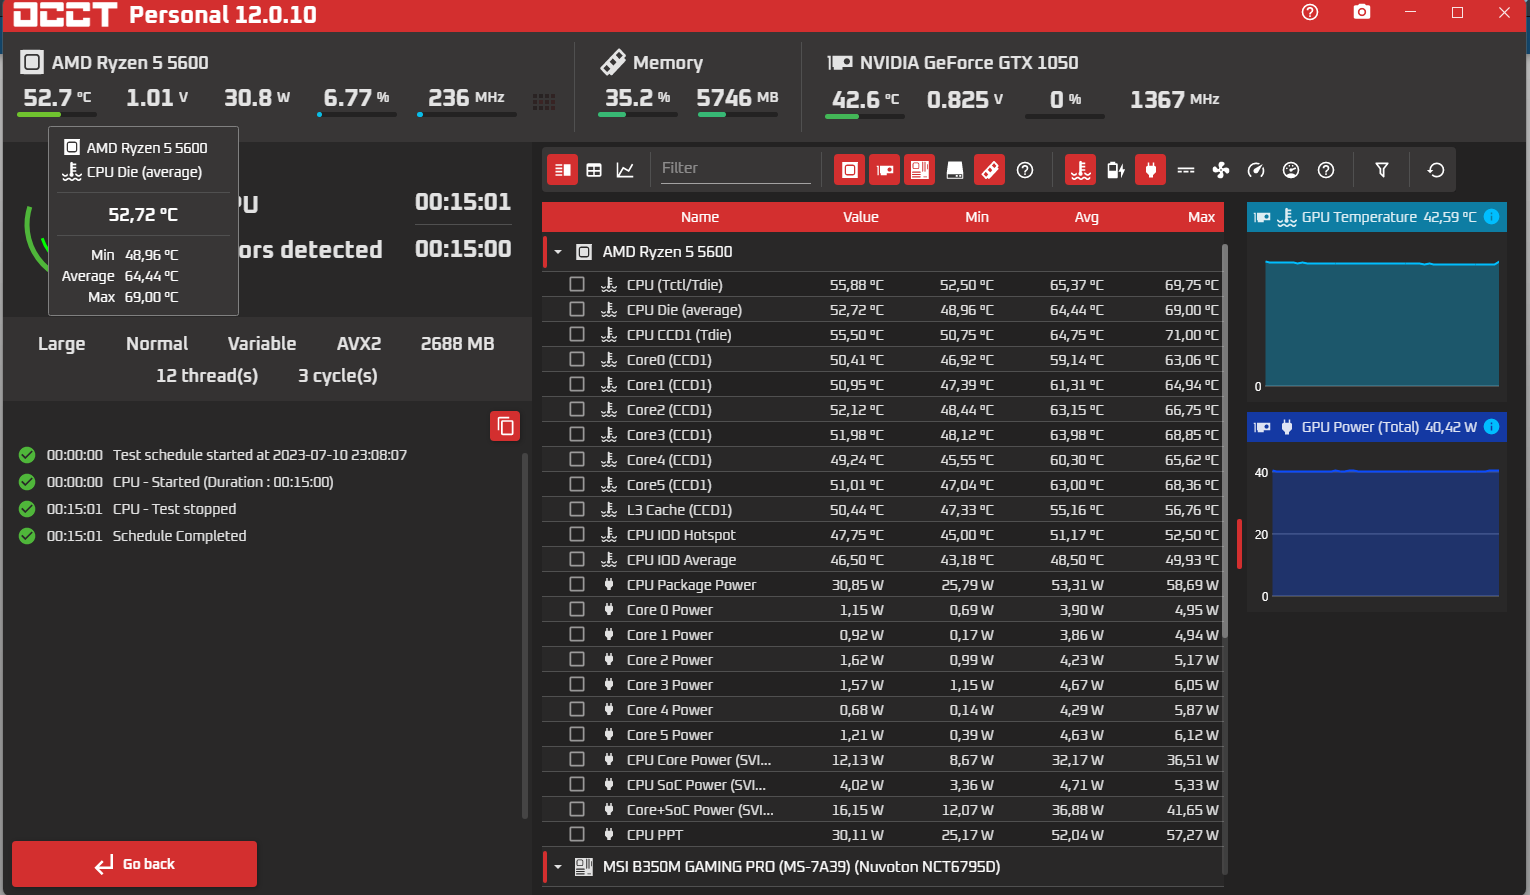Toggle the storage drive hardware filter icon
The image size is (1530, 895).
coord(955,170)
